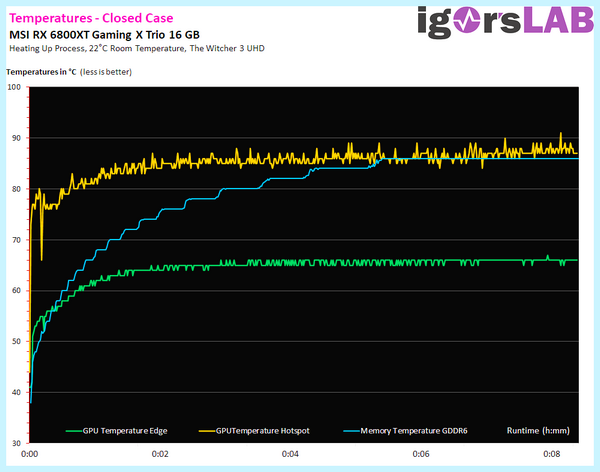Click the y-axis value 40

(16, 392)
